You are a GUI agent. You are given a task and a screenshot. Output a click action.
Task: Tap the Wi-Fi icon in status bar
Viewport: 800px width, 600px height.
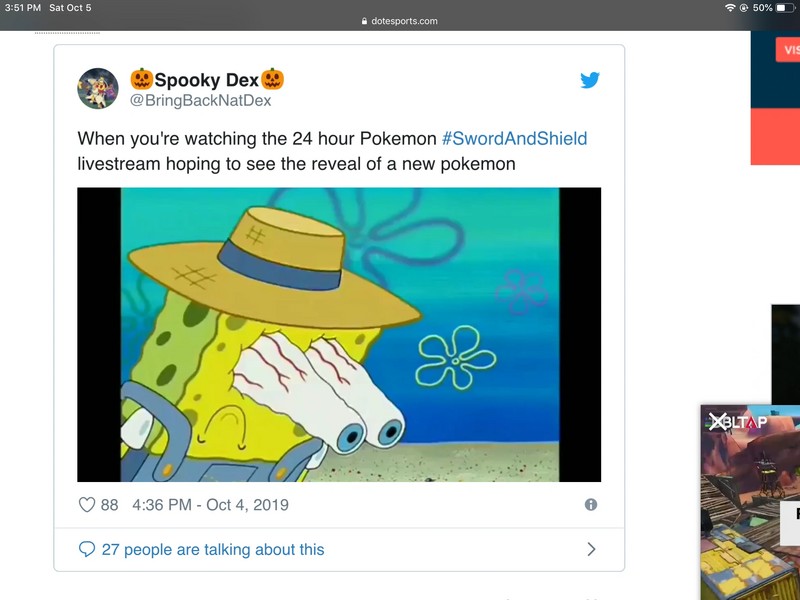click(x=731, y=8)
